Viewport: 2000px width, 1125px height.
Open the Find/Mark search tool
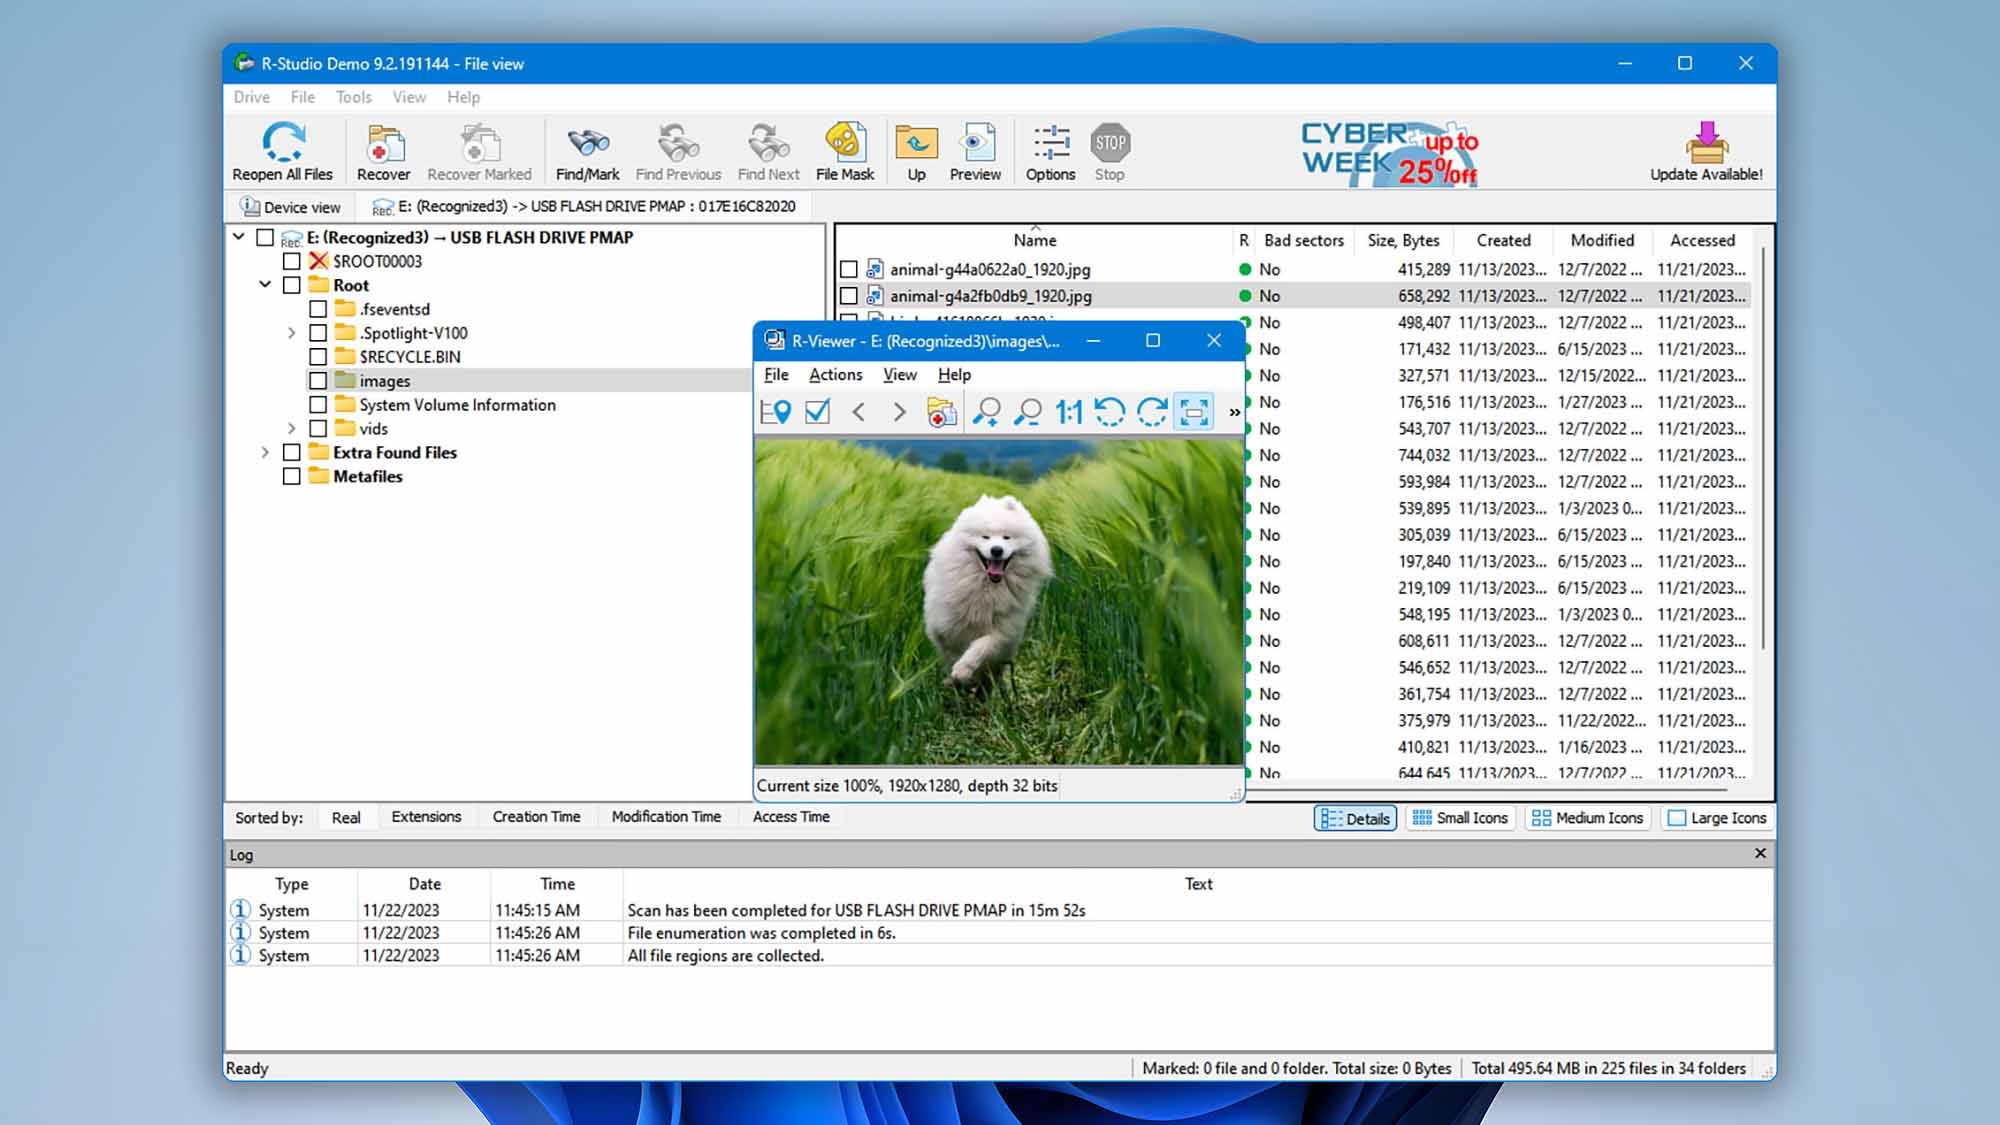click(x=587, y=150)
